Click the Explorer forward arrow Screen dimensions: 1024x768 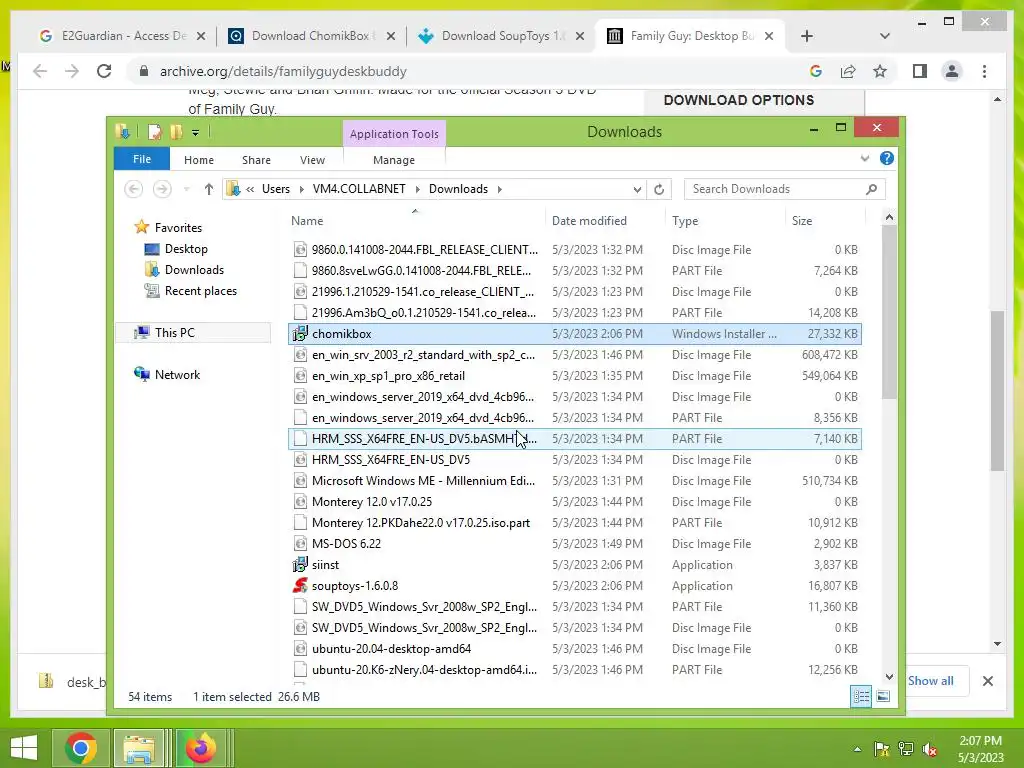click(162, 189)
